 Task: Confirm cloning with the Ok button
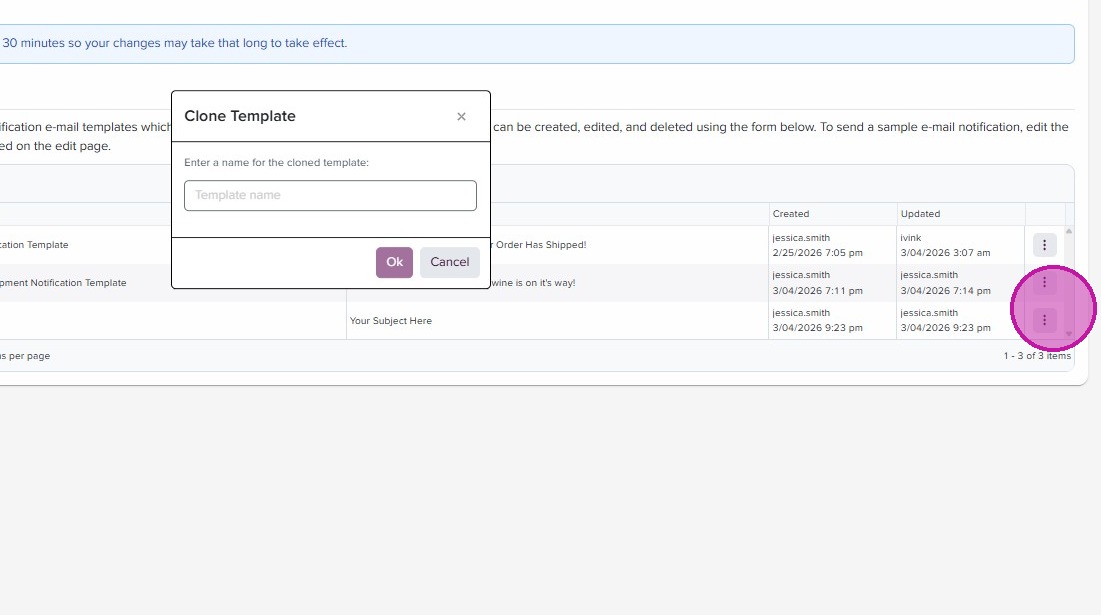(394, 262)
